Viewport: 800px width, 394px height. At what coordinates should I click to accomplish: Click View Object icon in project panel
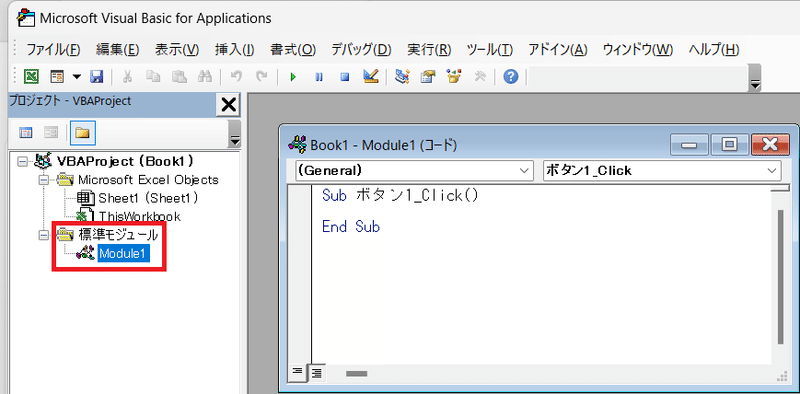coord(51,133)
